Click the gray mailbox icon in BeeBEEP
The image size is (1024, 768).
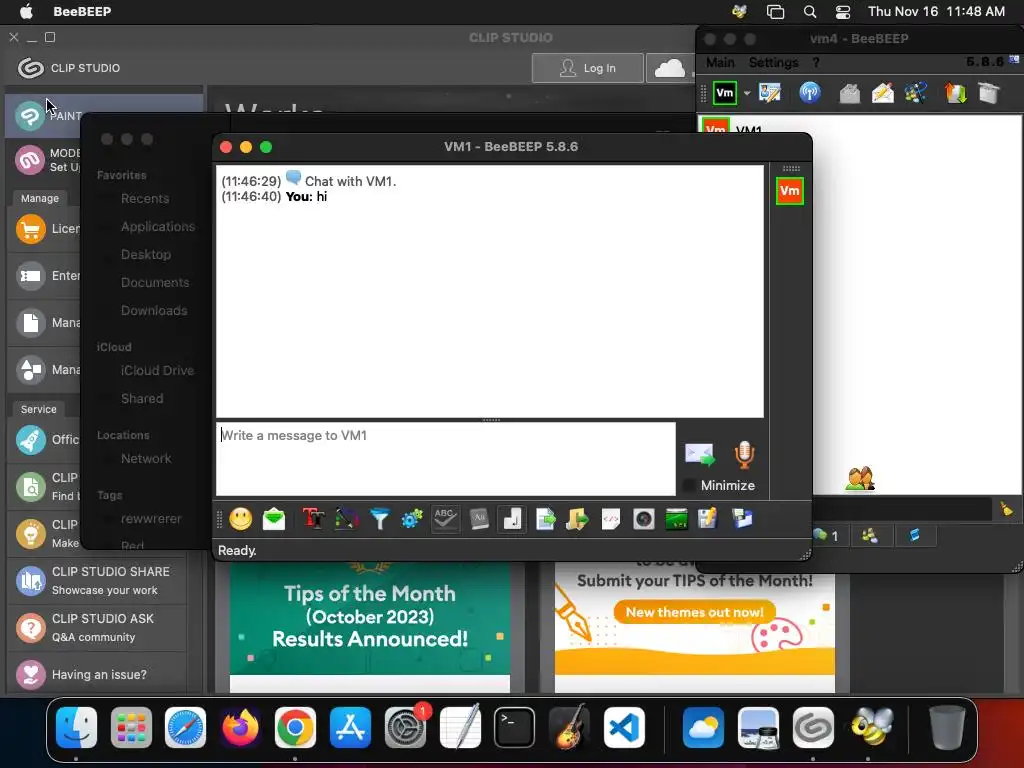(x=850, y=93)
